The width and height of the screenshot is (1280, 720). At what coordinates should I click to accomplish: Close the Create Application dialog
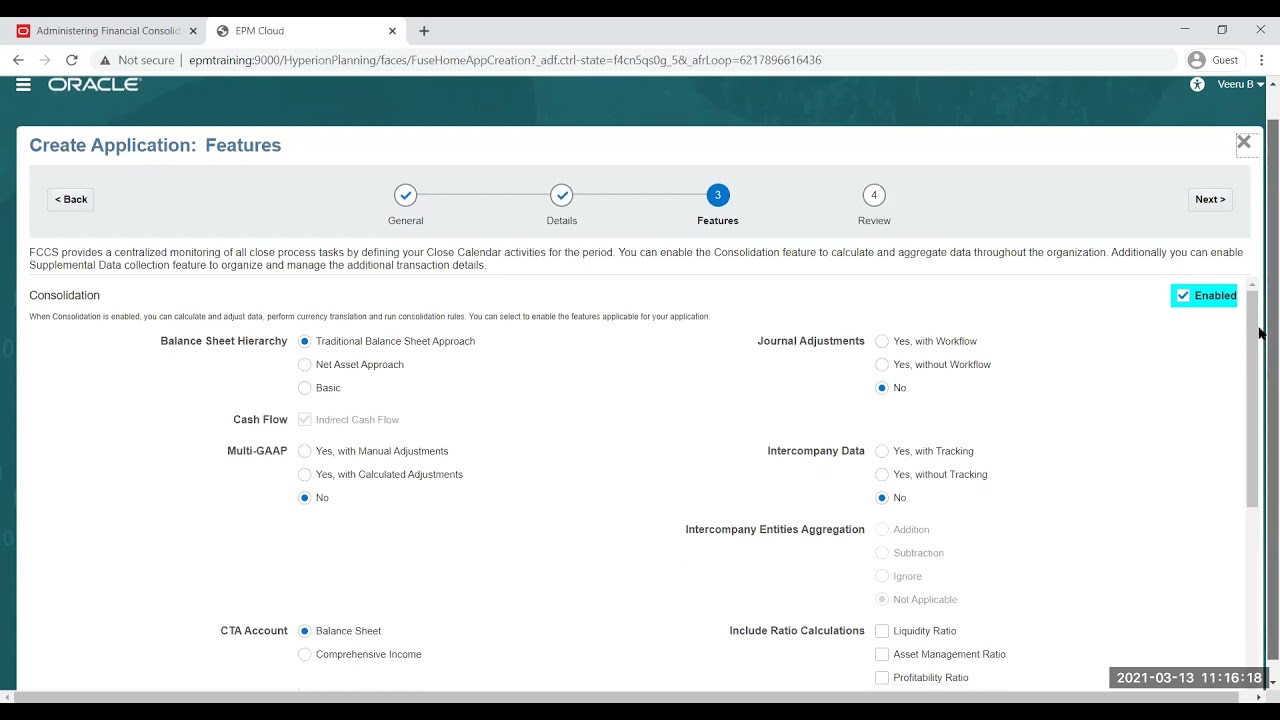pyautogui.click(x=1244, y=142)
